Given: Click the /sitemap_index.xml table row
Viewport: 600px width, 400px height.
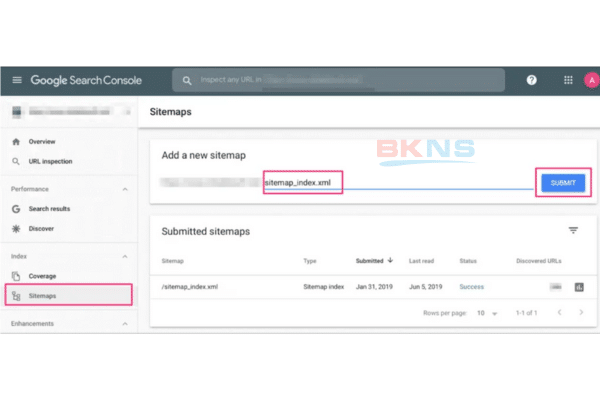Looking at the screenshot, I should [x=373, y=287].
